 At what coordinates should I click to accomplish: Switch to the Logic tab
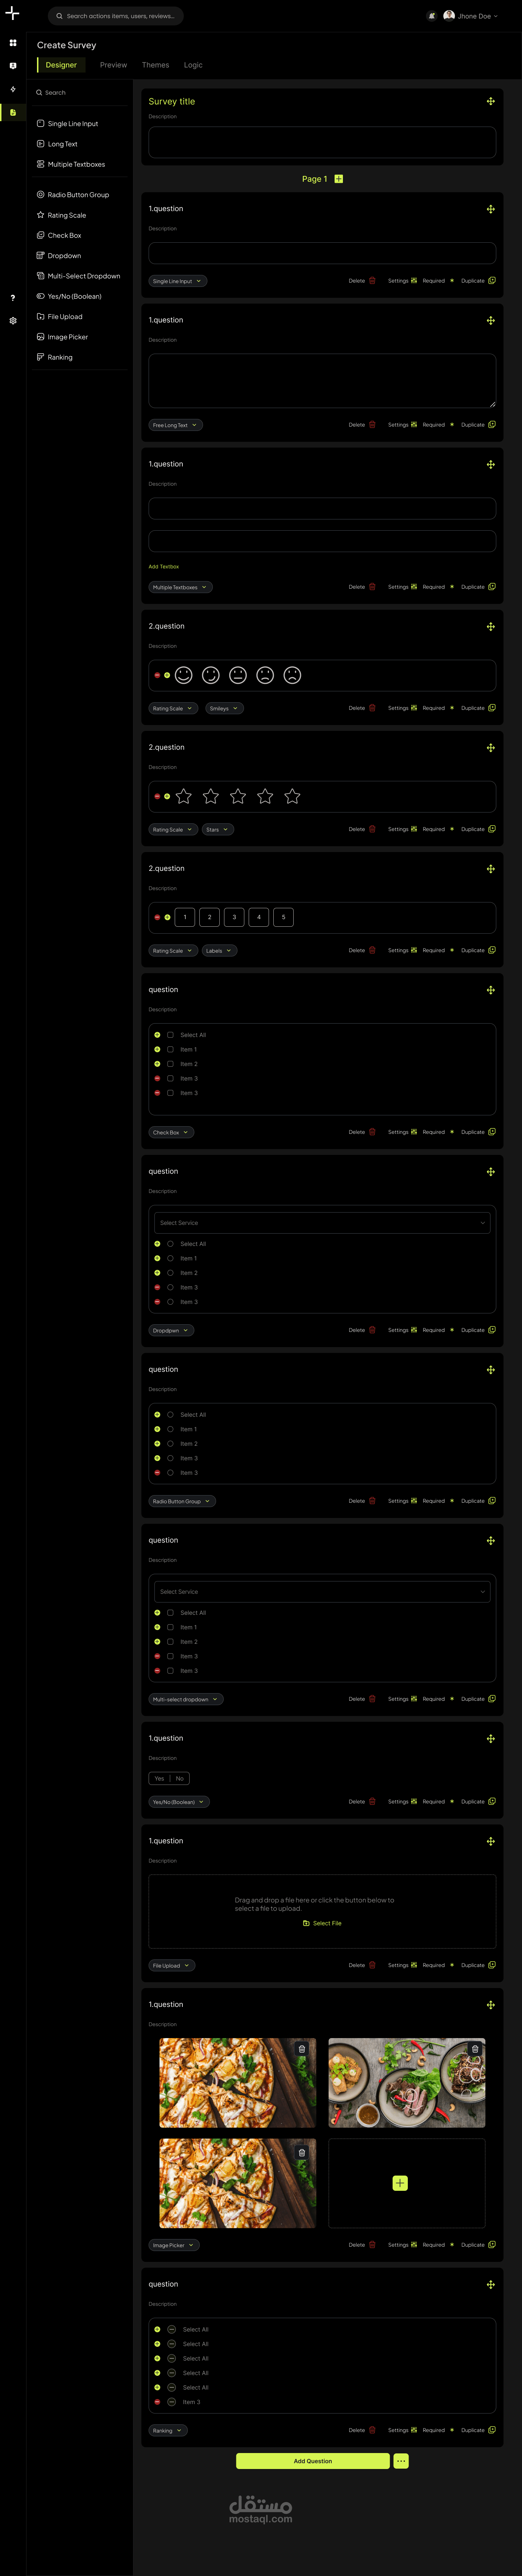click(193, 65)
